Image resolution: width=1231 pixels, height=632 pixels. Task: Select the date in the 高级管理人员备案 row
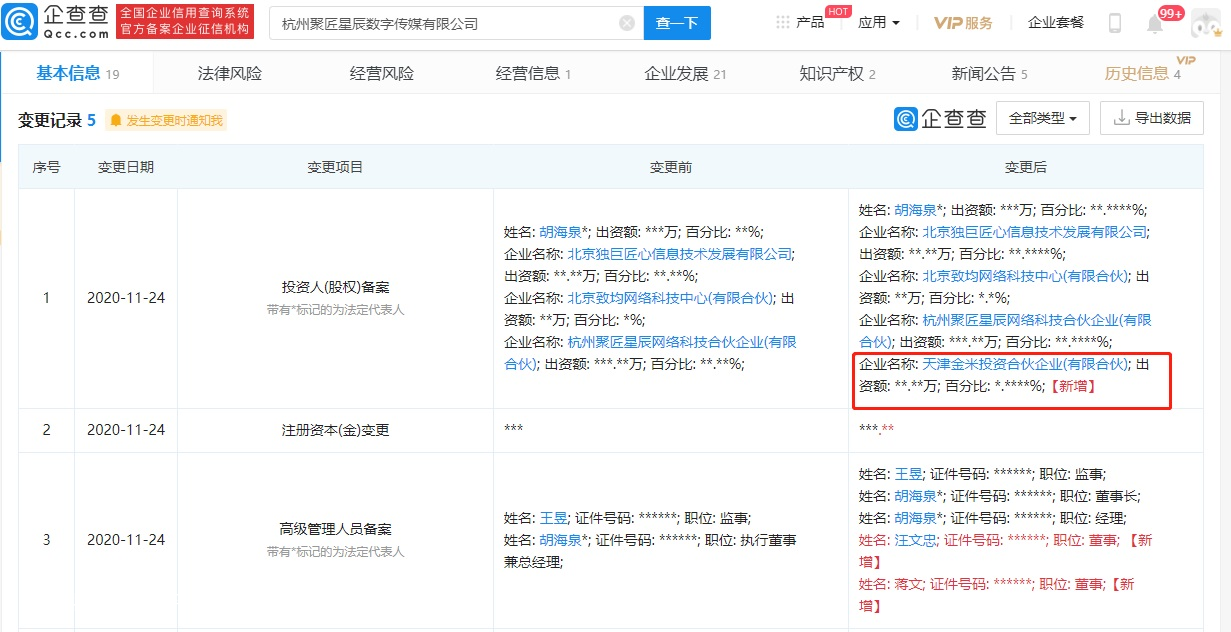tap(126, 540)
